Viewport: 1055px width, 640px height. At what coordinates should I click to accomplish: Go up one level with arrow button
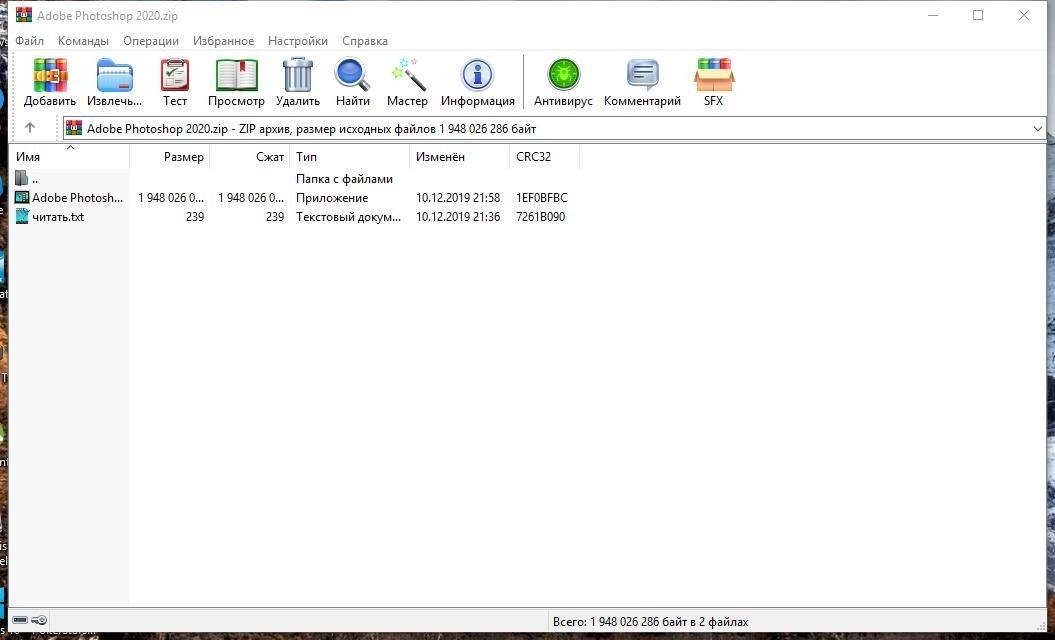point(30,127)
